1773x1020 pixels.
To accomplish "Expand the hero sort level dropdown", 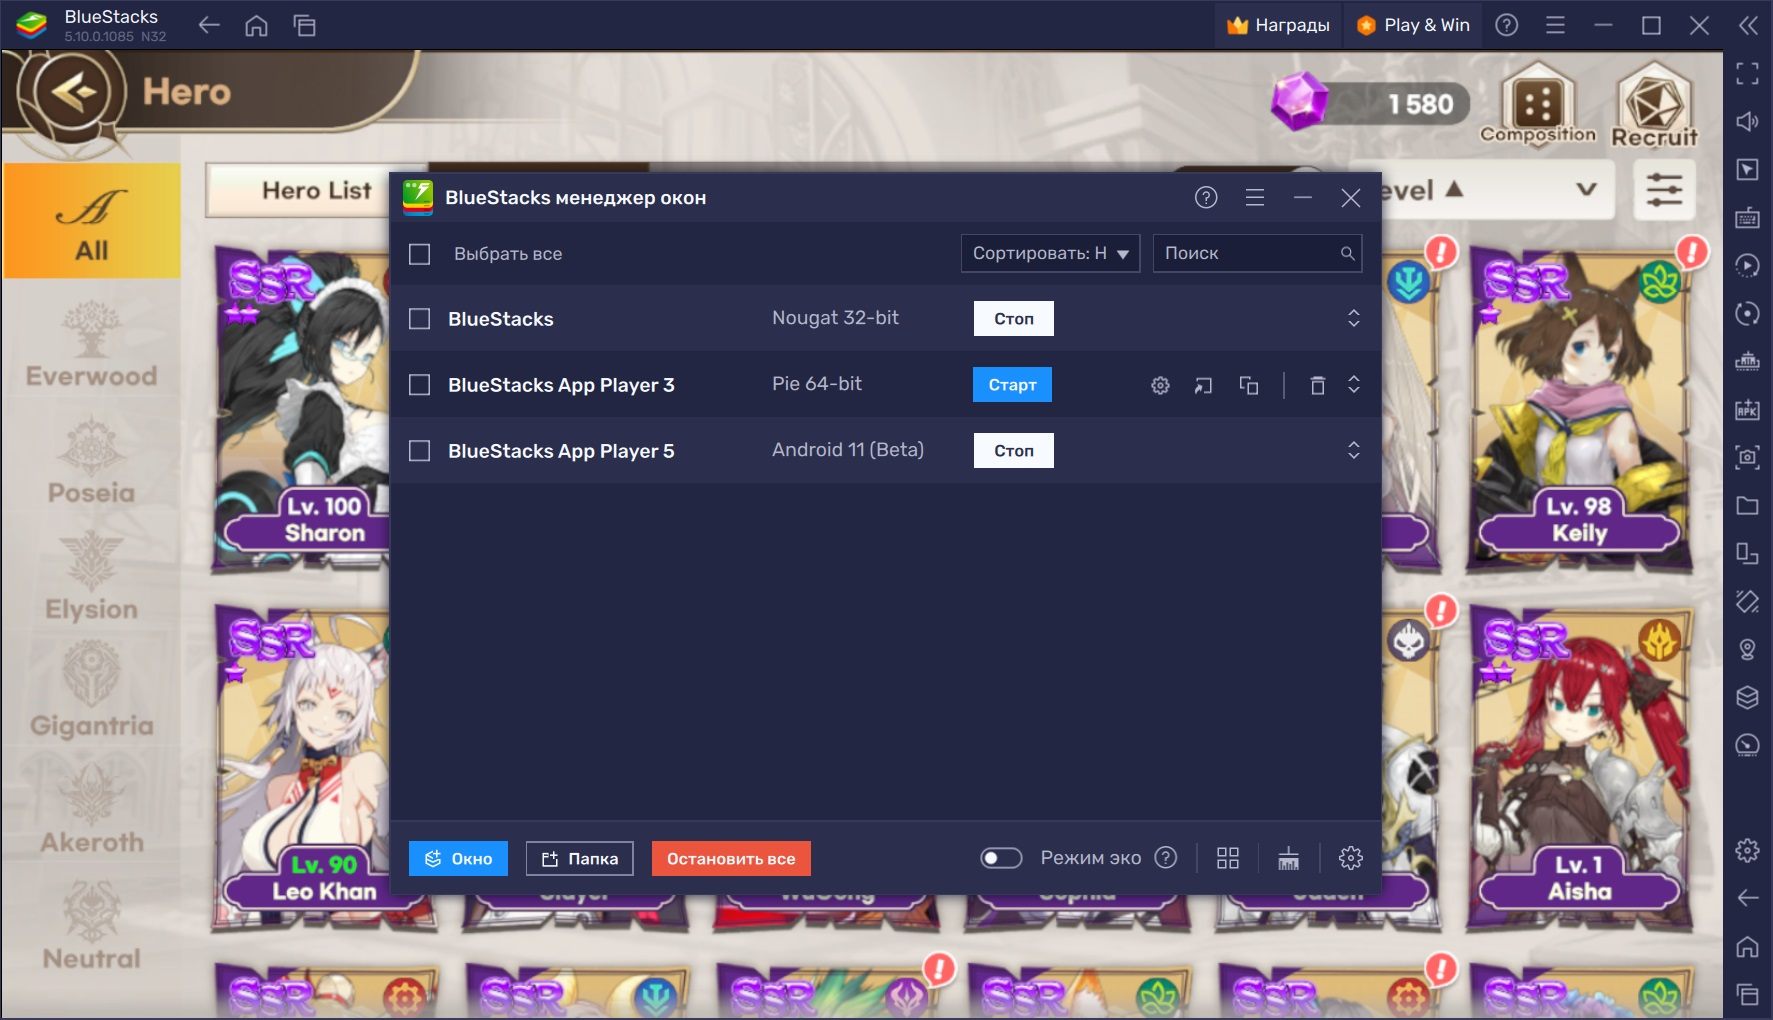I will (x=1586, y=189).
